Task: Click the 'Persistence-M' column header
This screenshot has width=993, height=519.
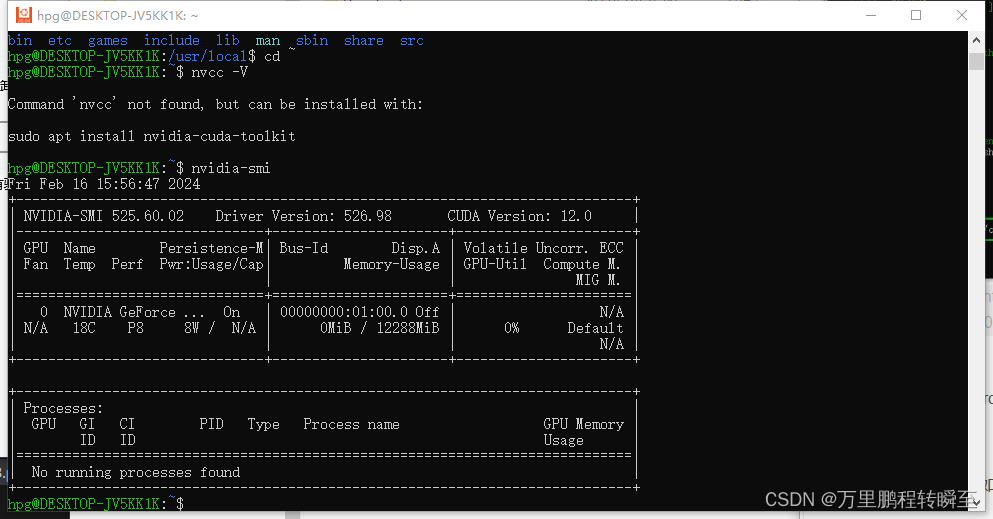Action: pyautogui.click(x=212, y=248)
